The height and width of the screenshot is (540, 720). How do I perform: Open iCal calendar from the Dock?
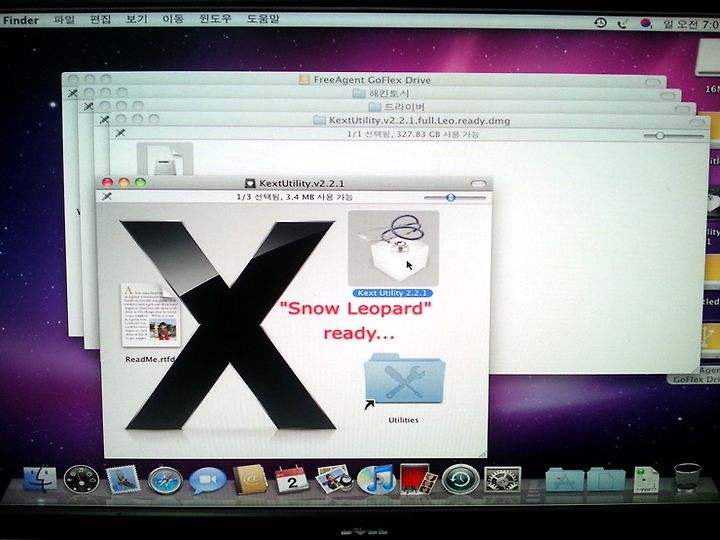(291, 479)
